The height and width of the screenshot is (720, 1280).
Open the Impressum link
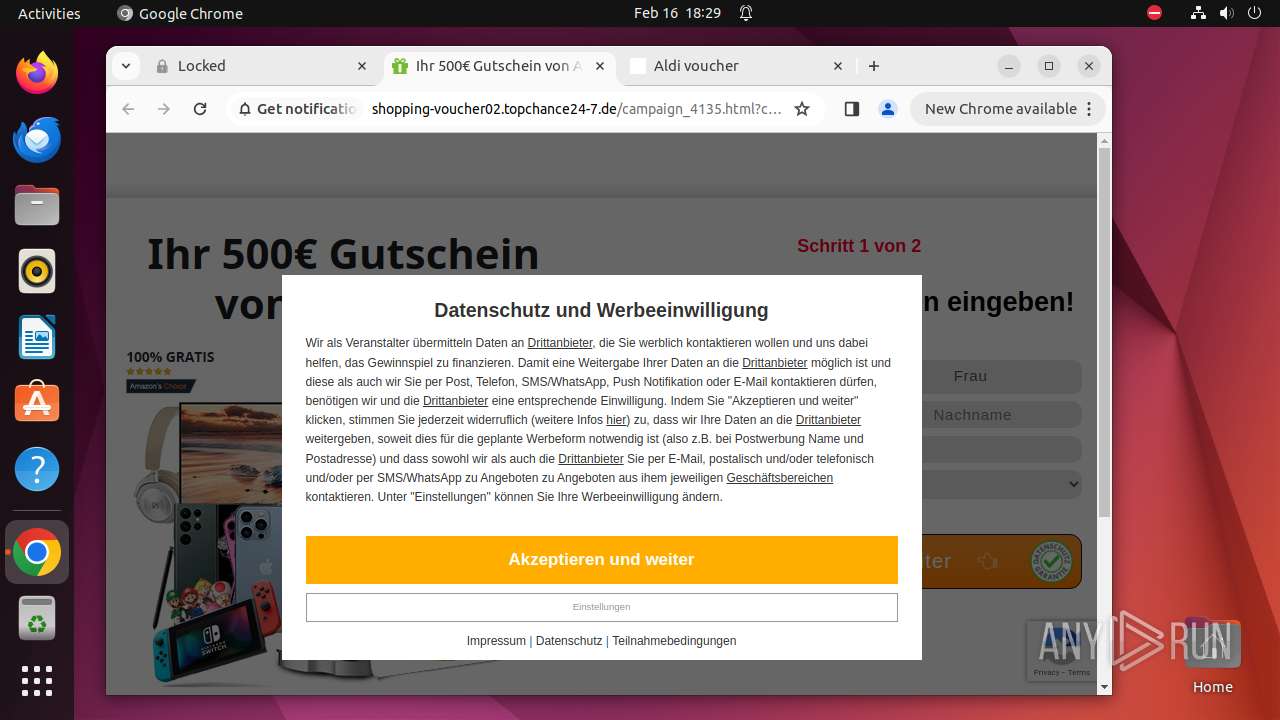496,641
